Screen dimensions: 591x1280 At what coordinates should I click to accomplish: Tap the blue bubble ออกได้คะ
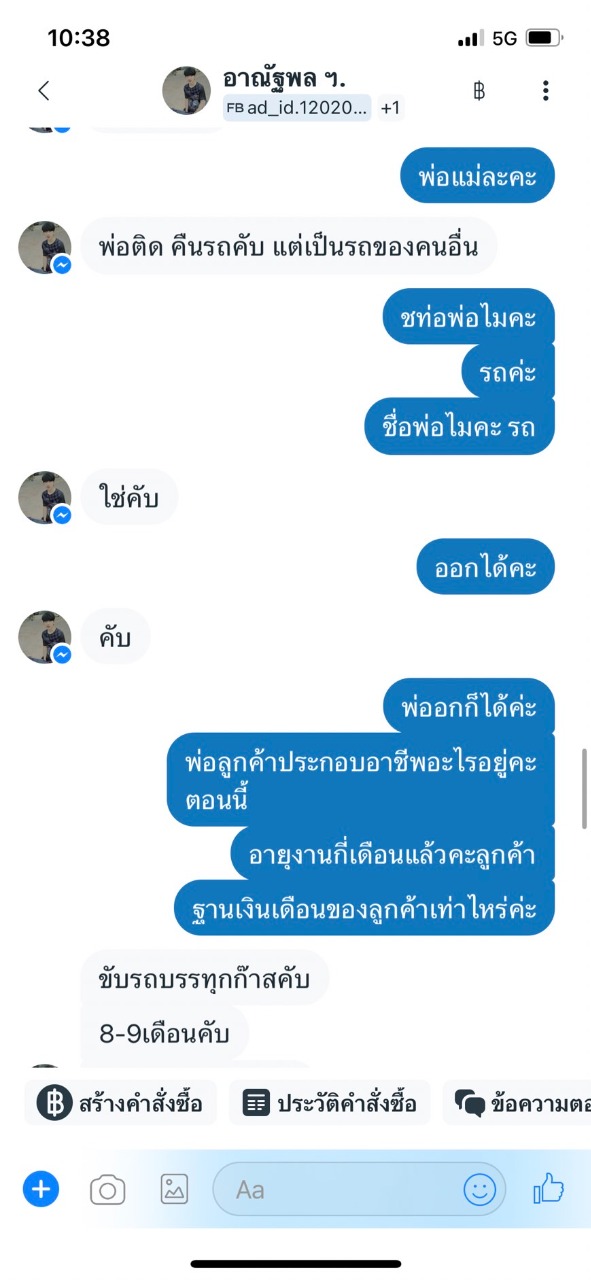pos(486,568)
